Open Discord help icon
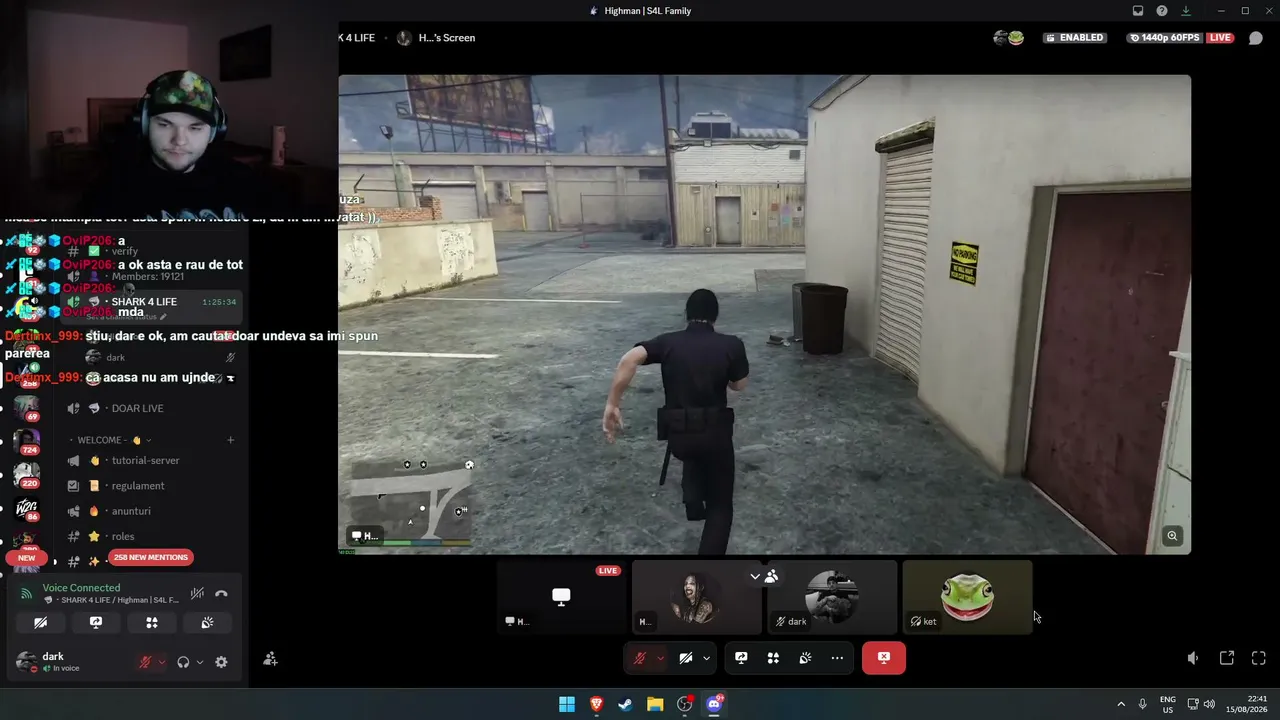The width and height of the screenshot is (1280, 720). point(1162,11)
